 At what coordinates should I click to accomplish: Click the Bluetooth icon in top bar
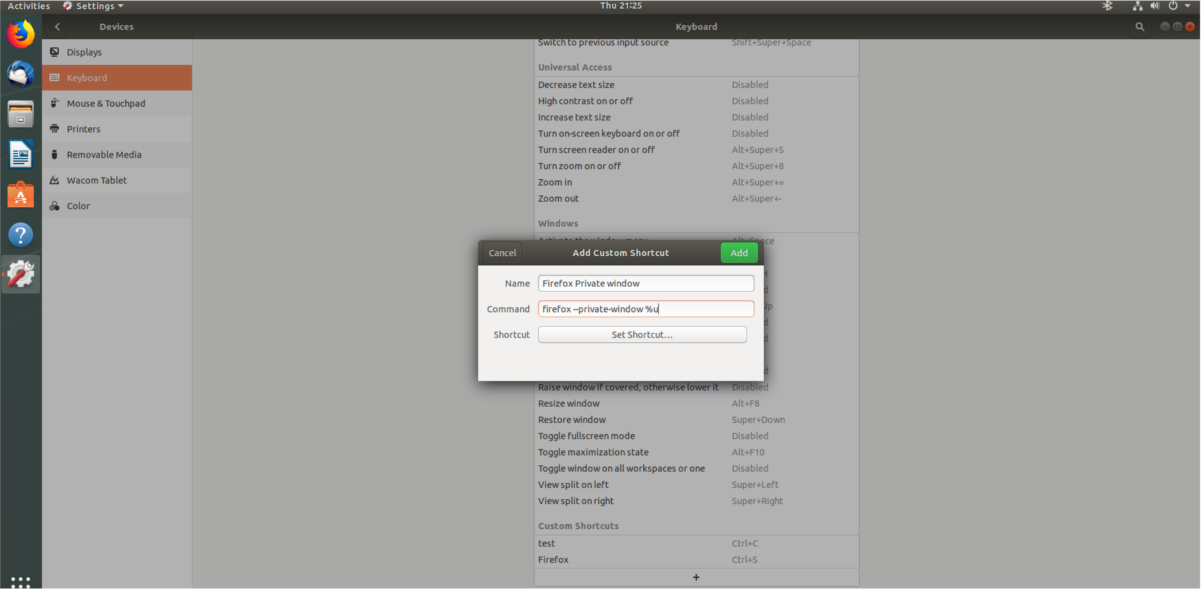(x=1107, y=6)
